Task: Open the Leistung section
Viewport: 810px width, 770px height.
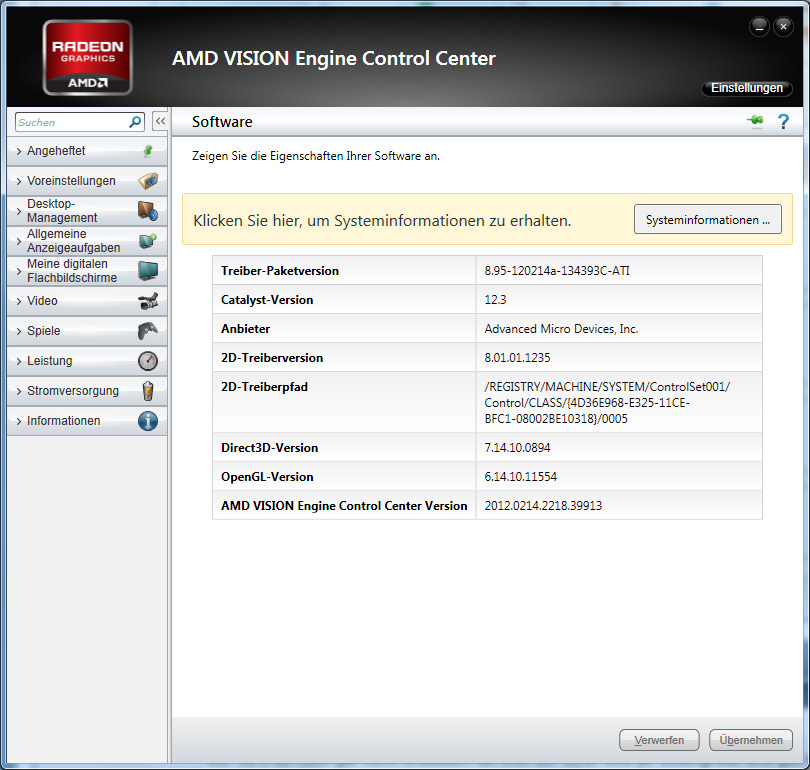Action: 87,360
